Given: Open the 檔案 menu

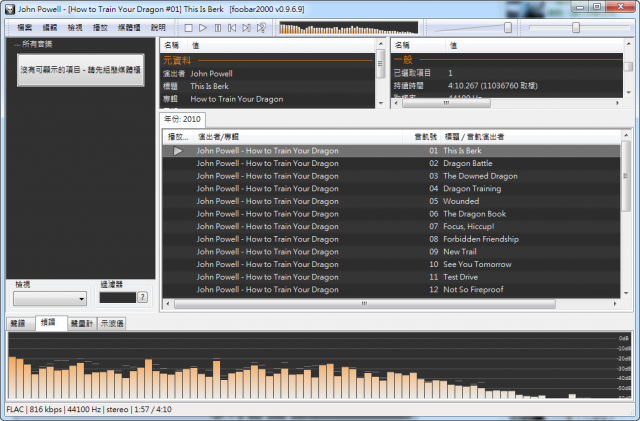Looking at the screenshot, I should (x=24, y=28).
